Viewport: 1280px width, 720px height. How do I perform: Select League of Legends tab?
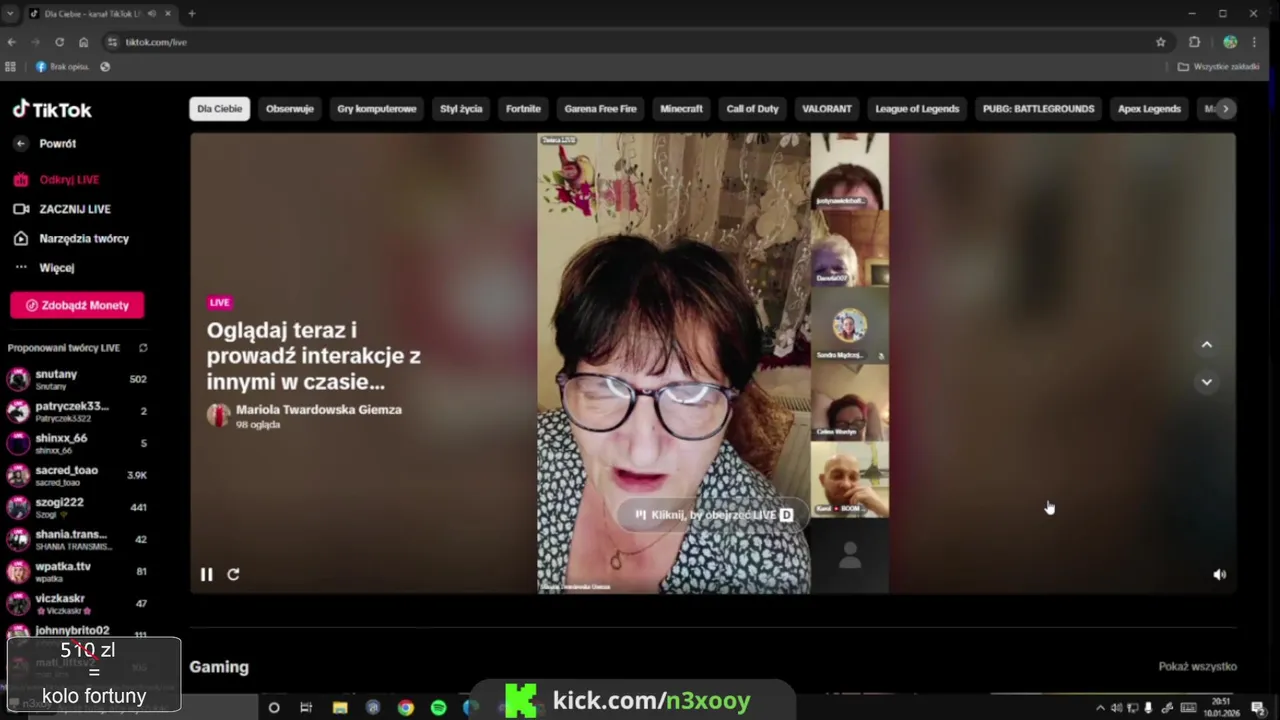tap(917, 109)
